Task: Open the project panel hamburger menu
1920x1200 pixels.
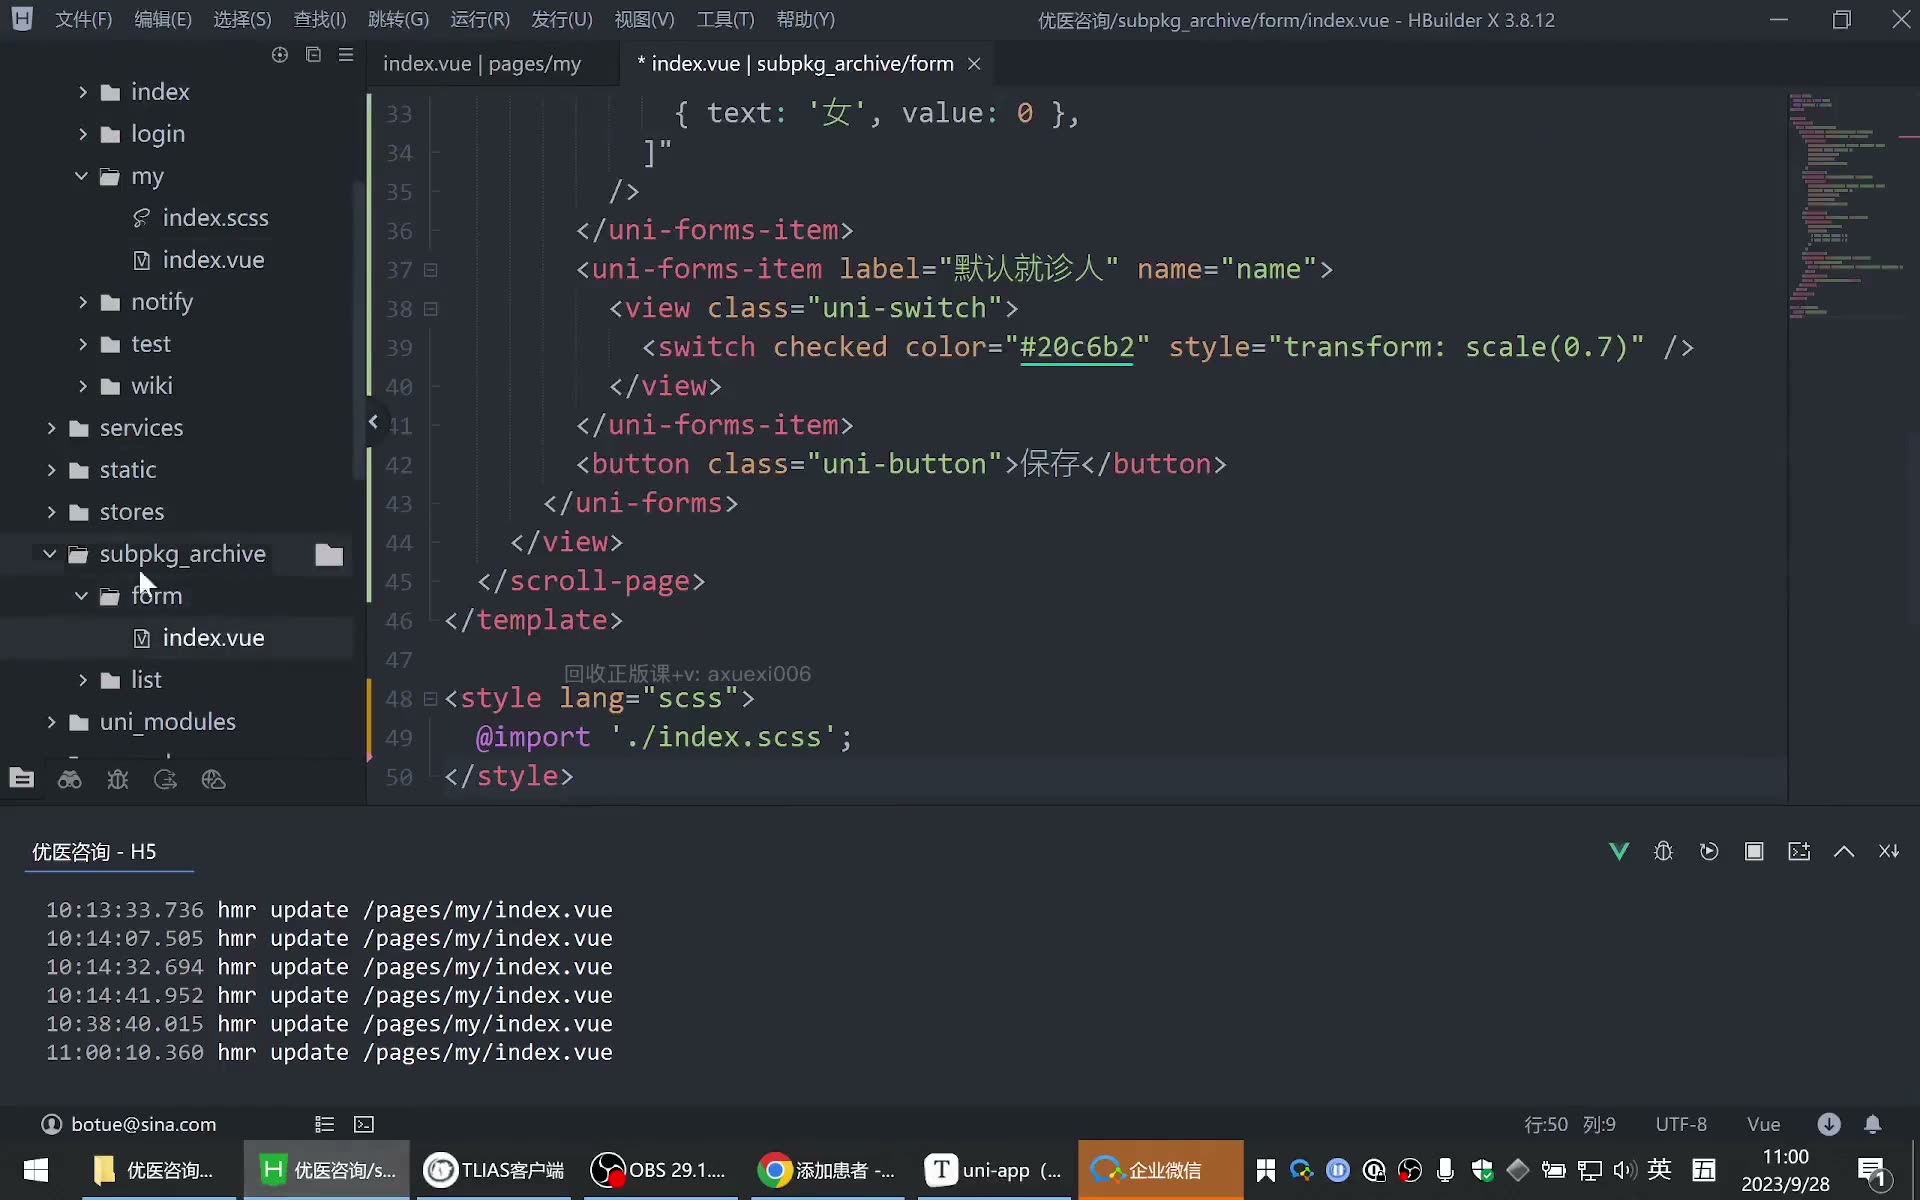Action: [x=346, y=55]
